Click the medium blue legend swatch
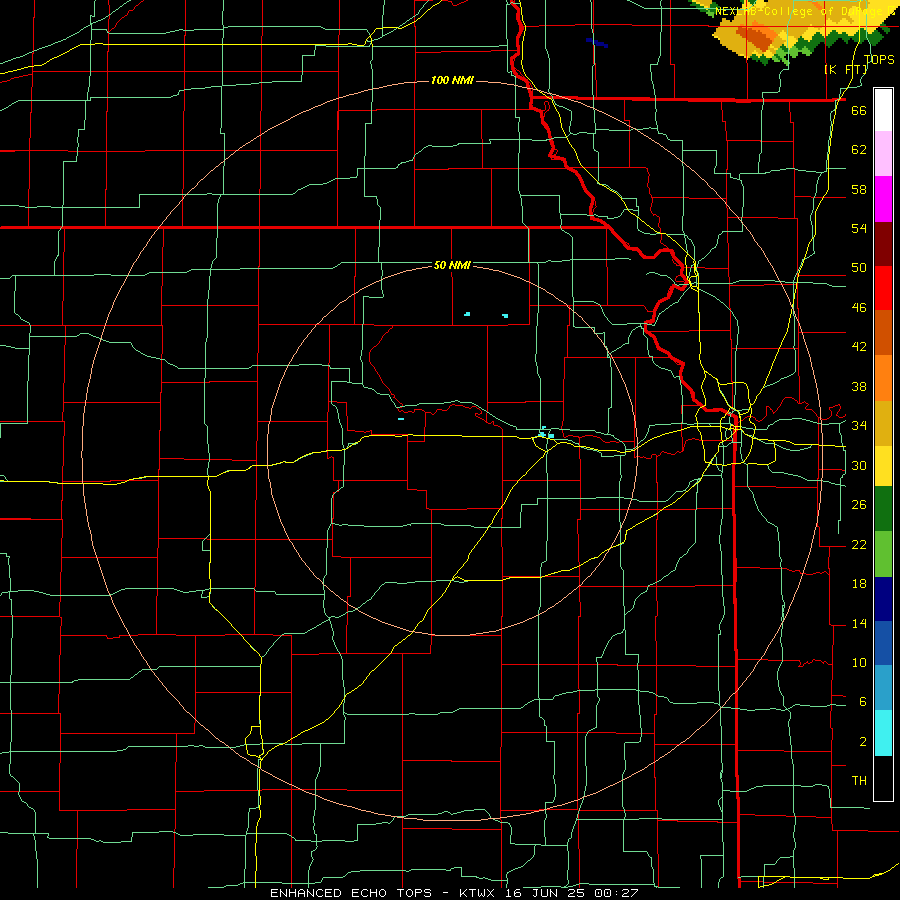Image resolution: width=900 pixels, height=900 pixels. 883,643
